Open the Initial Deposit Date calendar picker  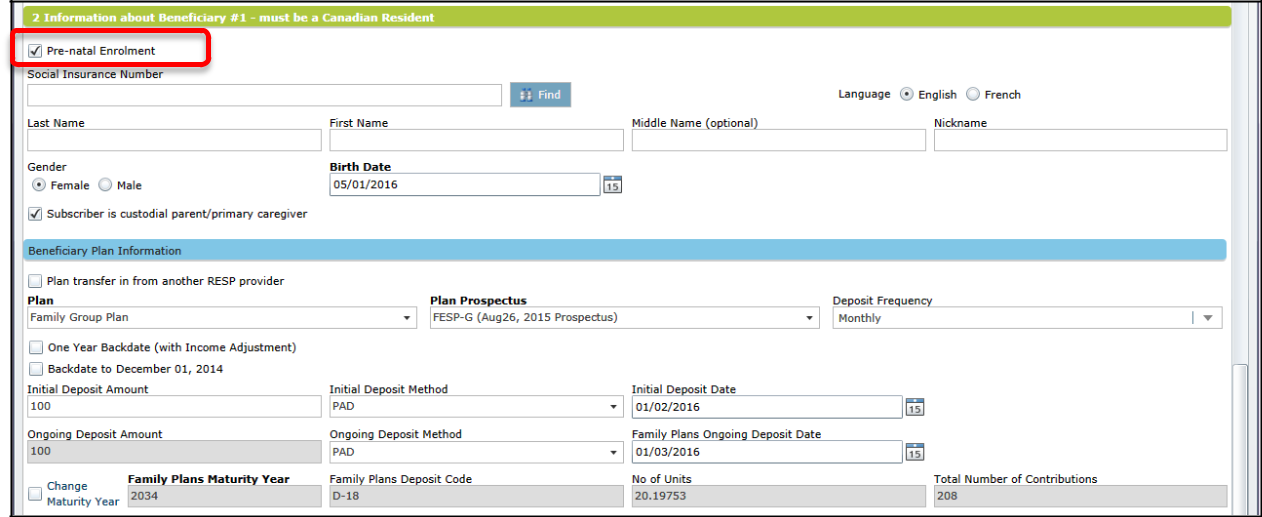(914, 407)
